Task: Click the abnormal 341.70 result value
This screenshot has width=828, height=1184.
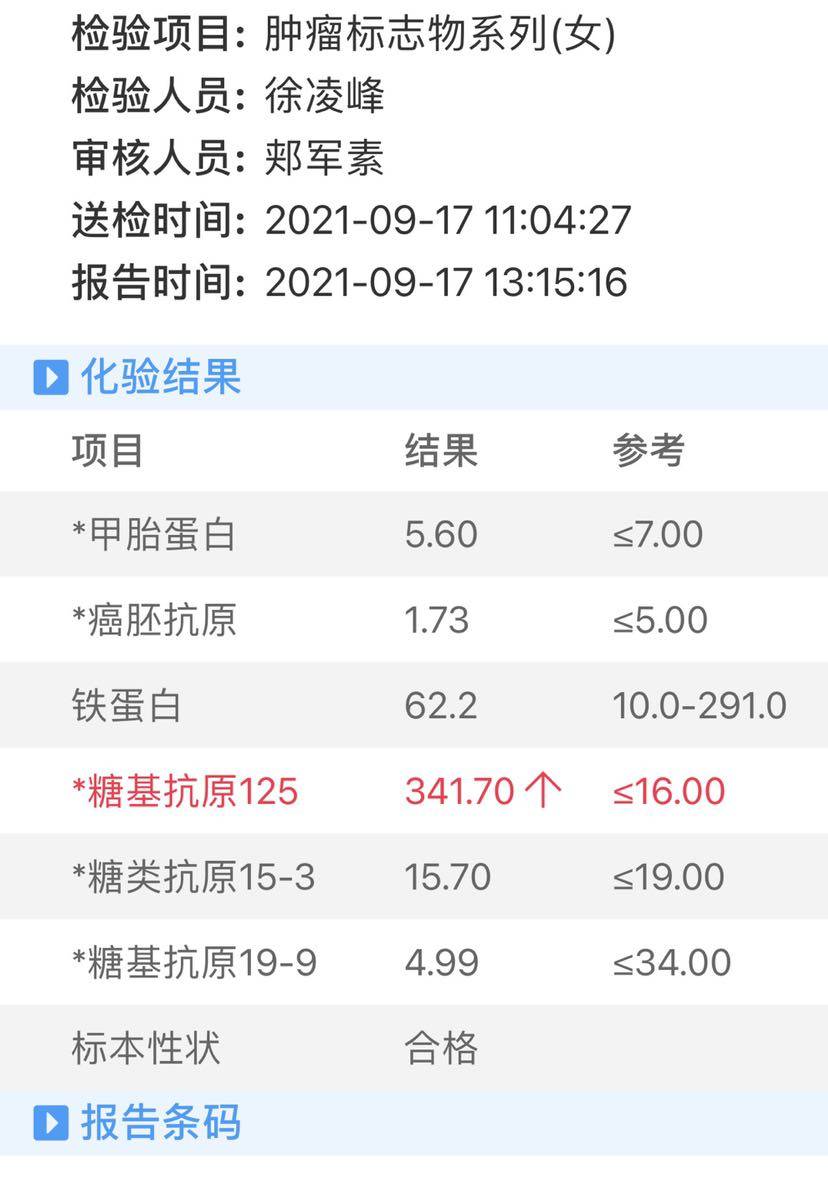Action: tap(460, 792)
